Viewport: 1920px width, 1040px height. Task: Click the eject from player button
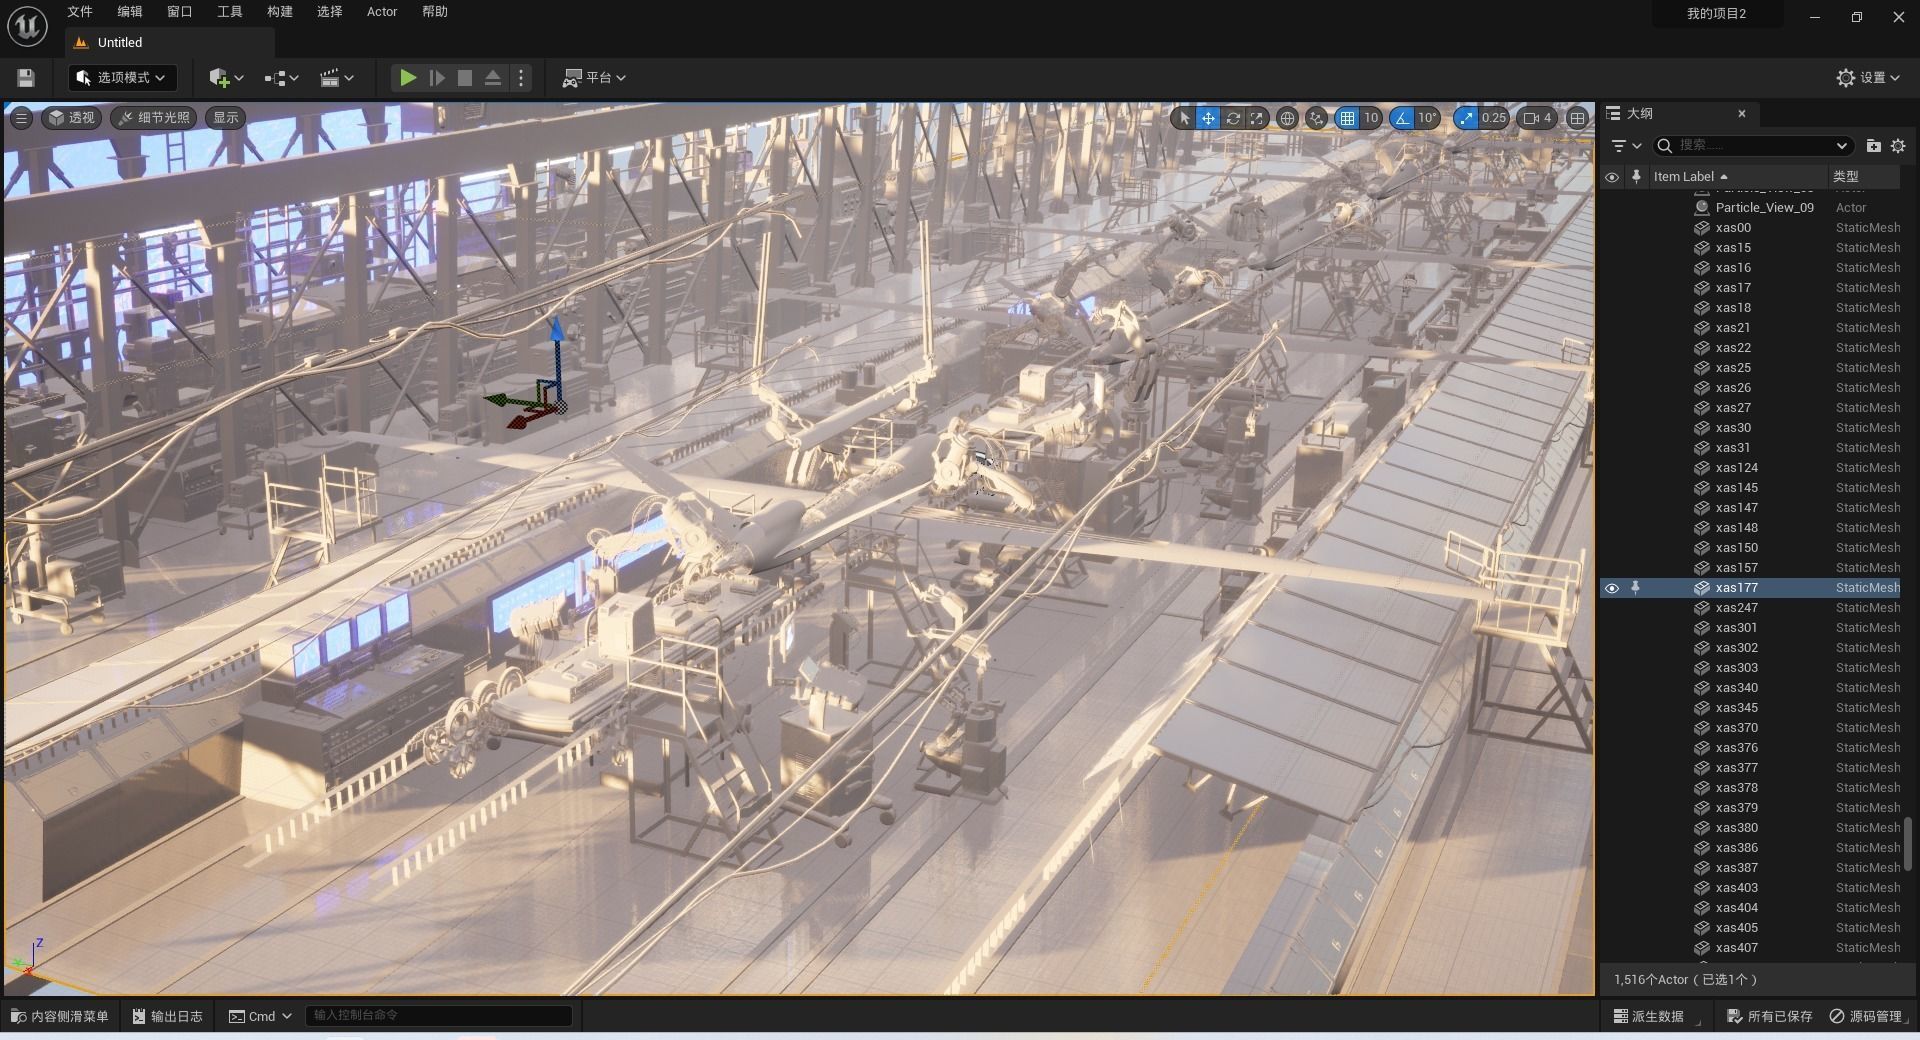pos(493,78)
